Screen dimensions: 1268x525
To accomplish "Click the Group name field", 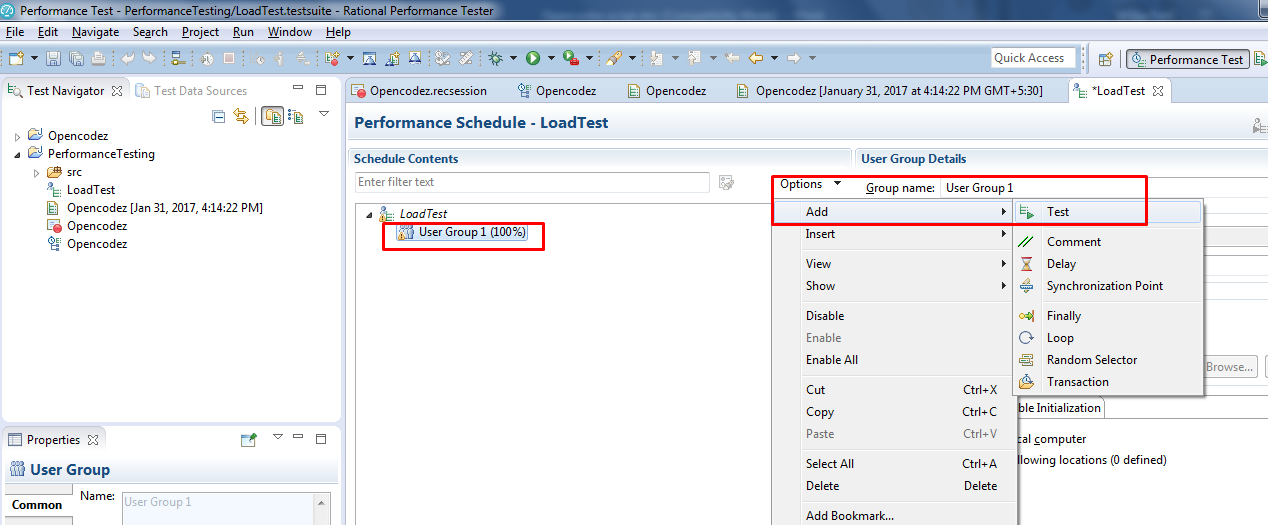I will click(x=1104, y=188).
